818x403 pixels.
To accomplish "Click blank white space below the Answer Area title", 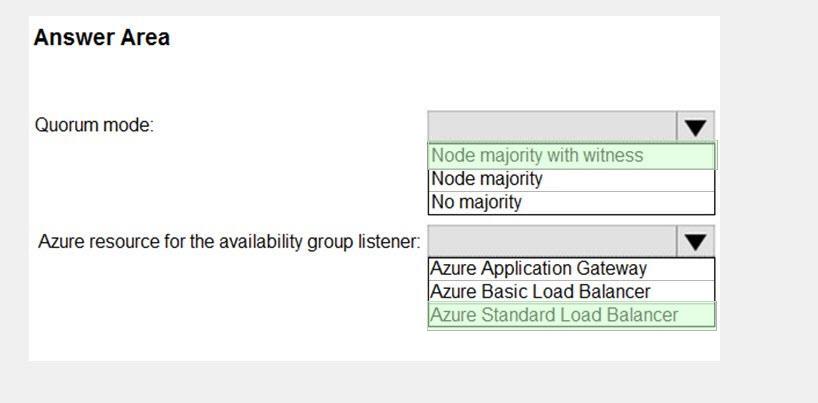I will (261, 78).
